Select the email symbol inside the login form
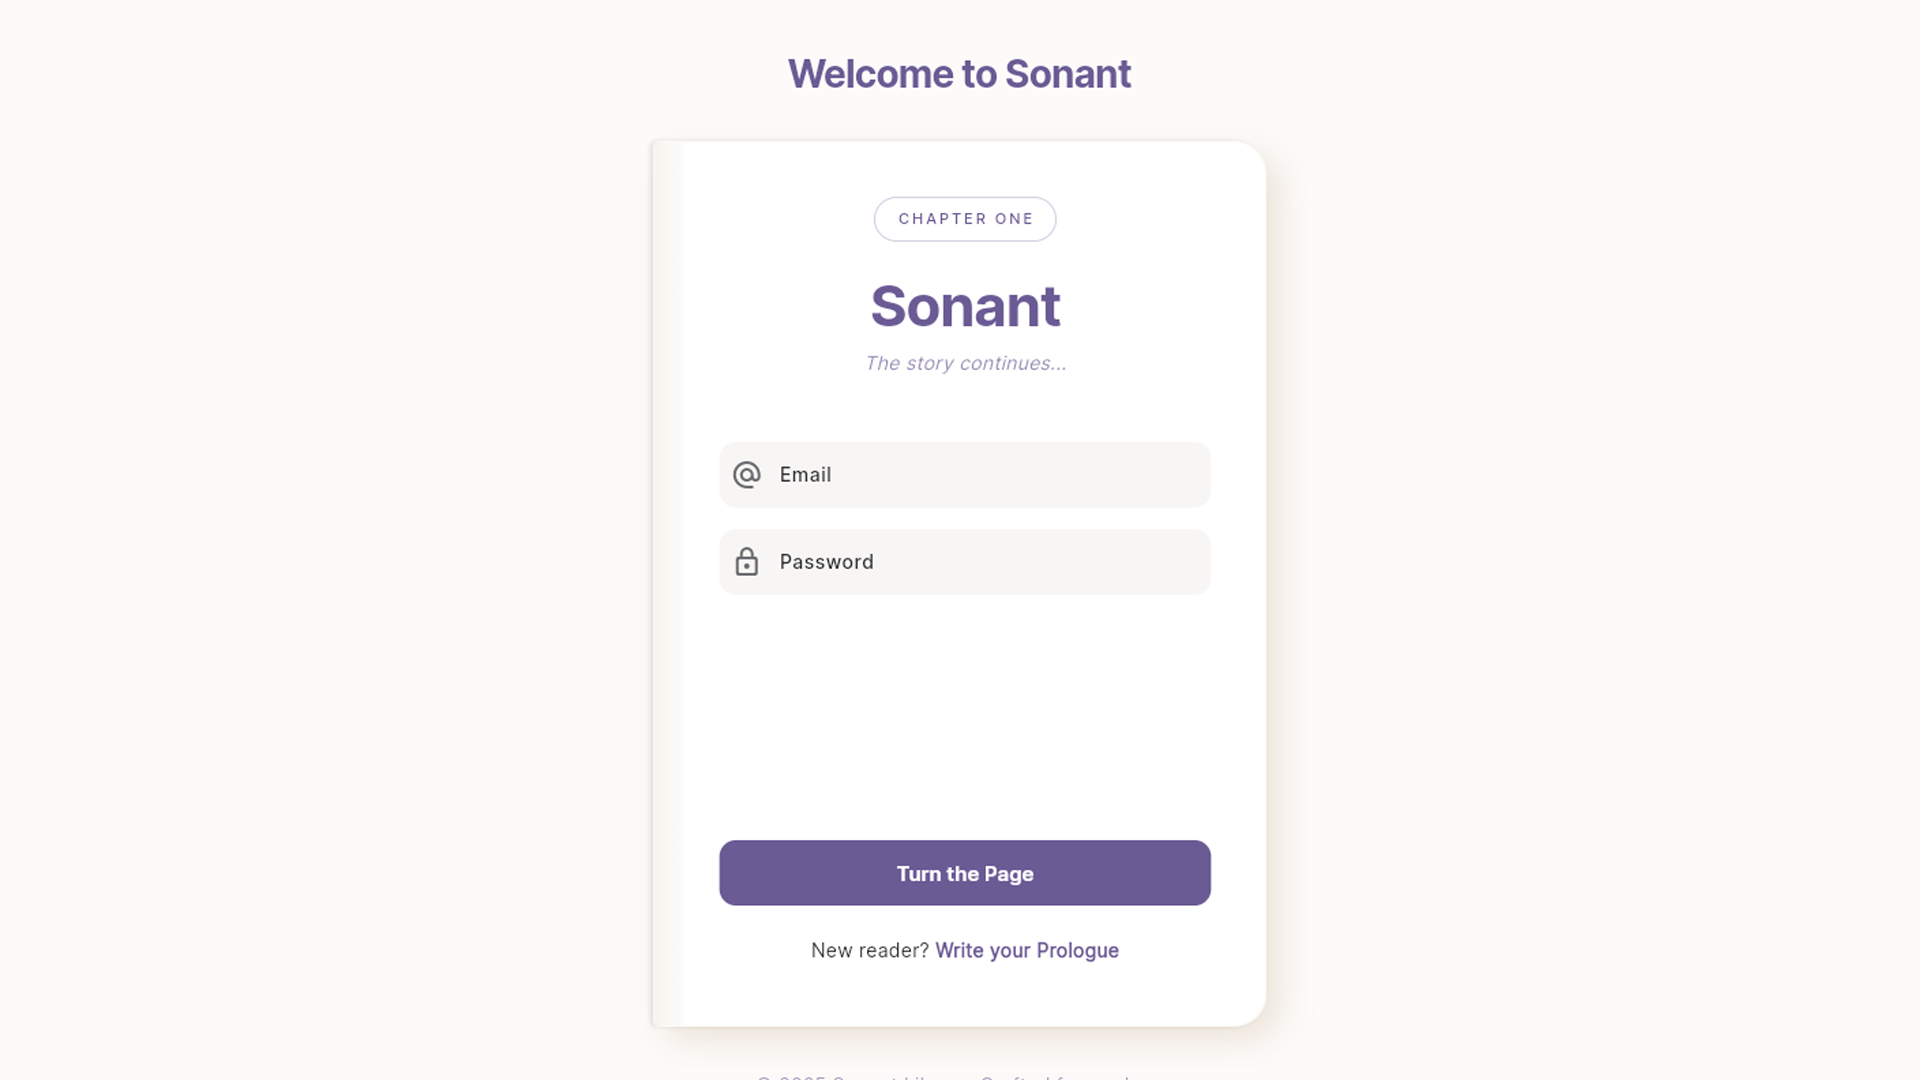 tap(748, 475)
